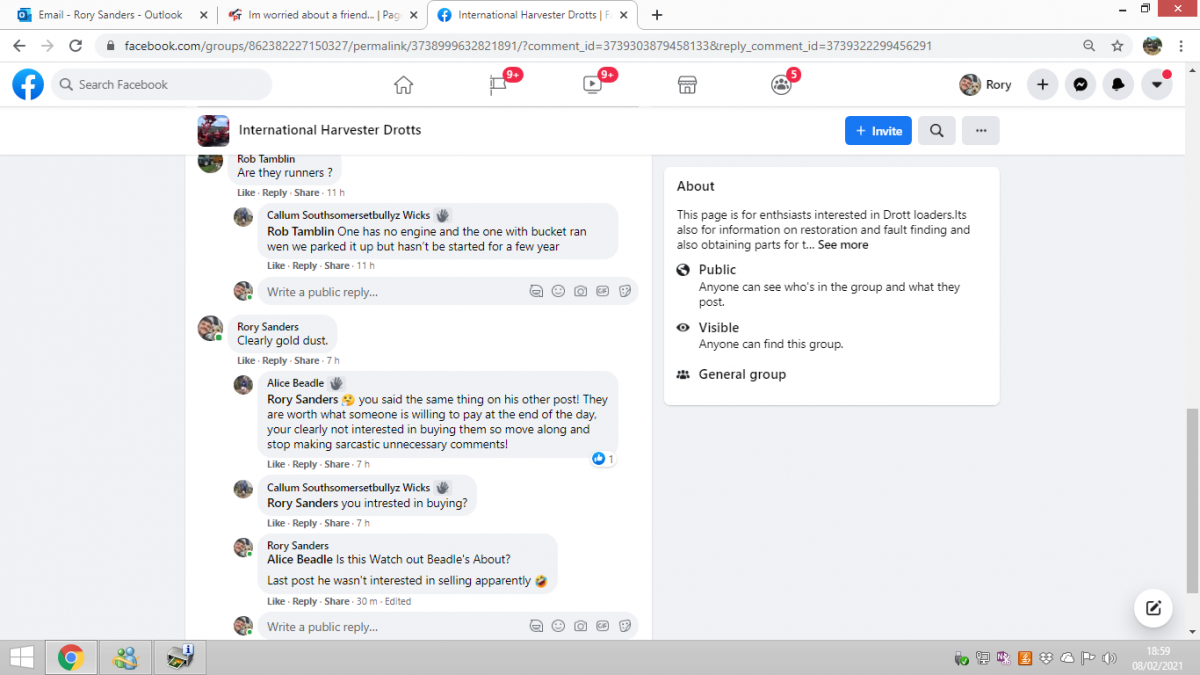The height and width of the screenshot is (675, 1200).
Task: Like Callum's reply about the engine
Action: coord(276,266)
